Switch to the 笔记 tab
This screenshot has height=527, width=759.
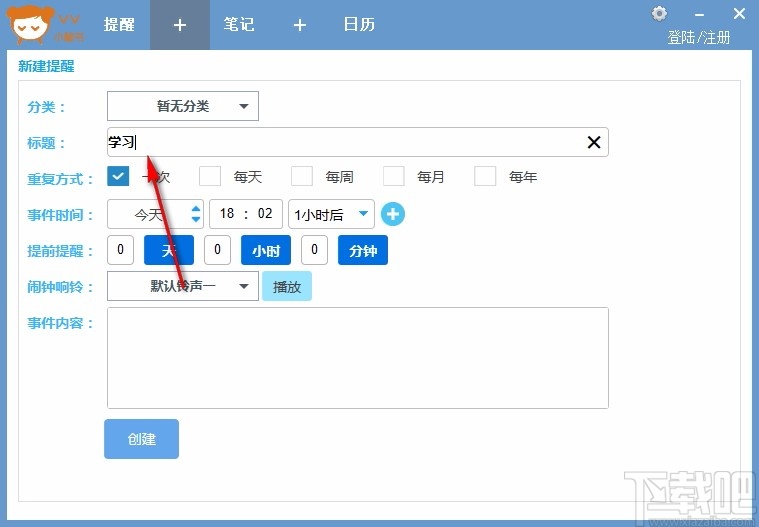(239, 25)
